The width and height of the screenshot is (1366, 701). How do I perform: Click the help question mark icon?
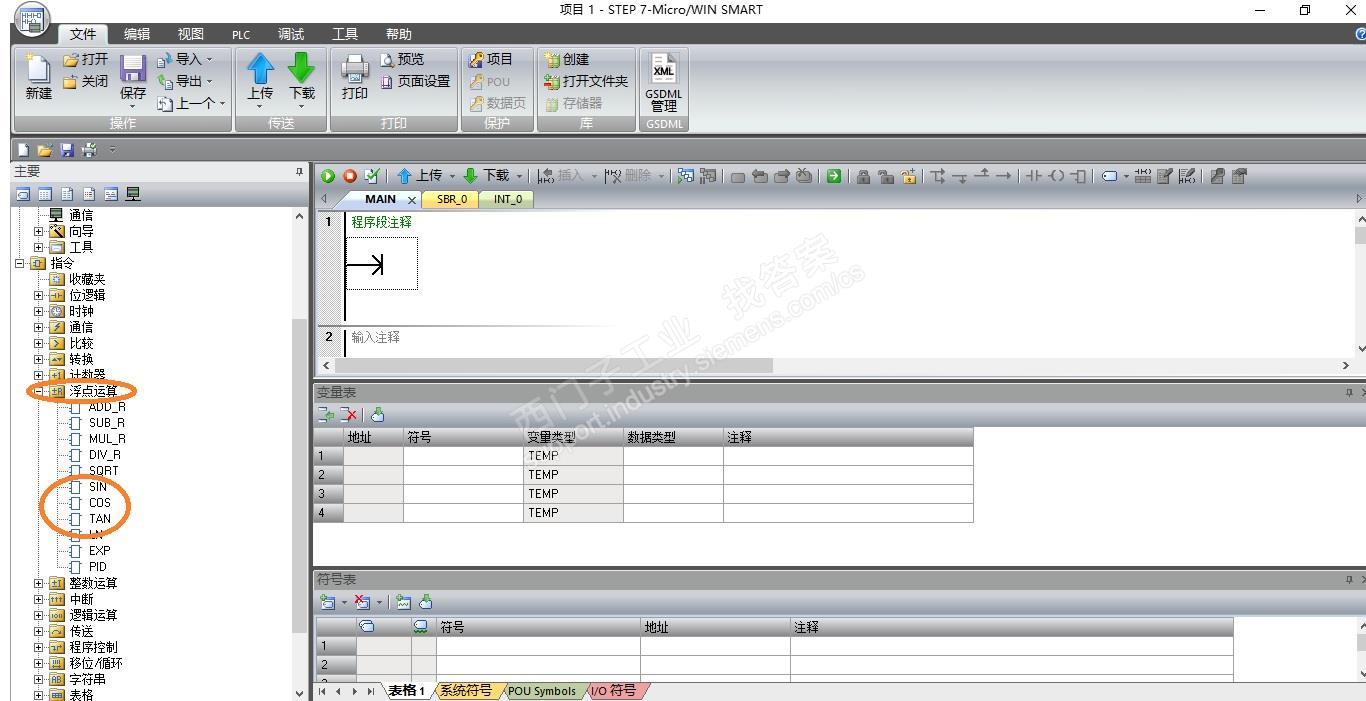point(1359,34)
